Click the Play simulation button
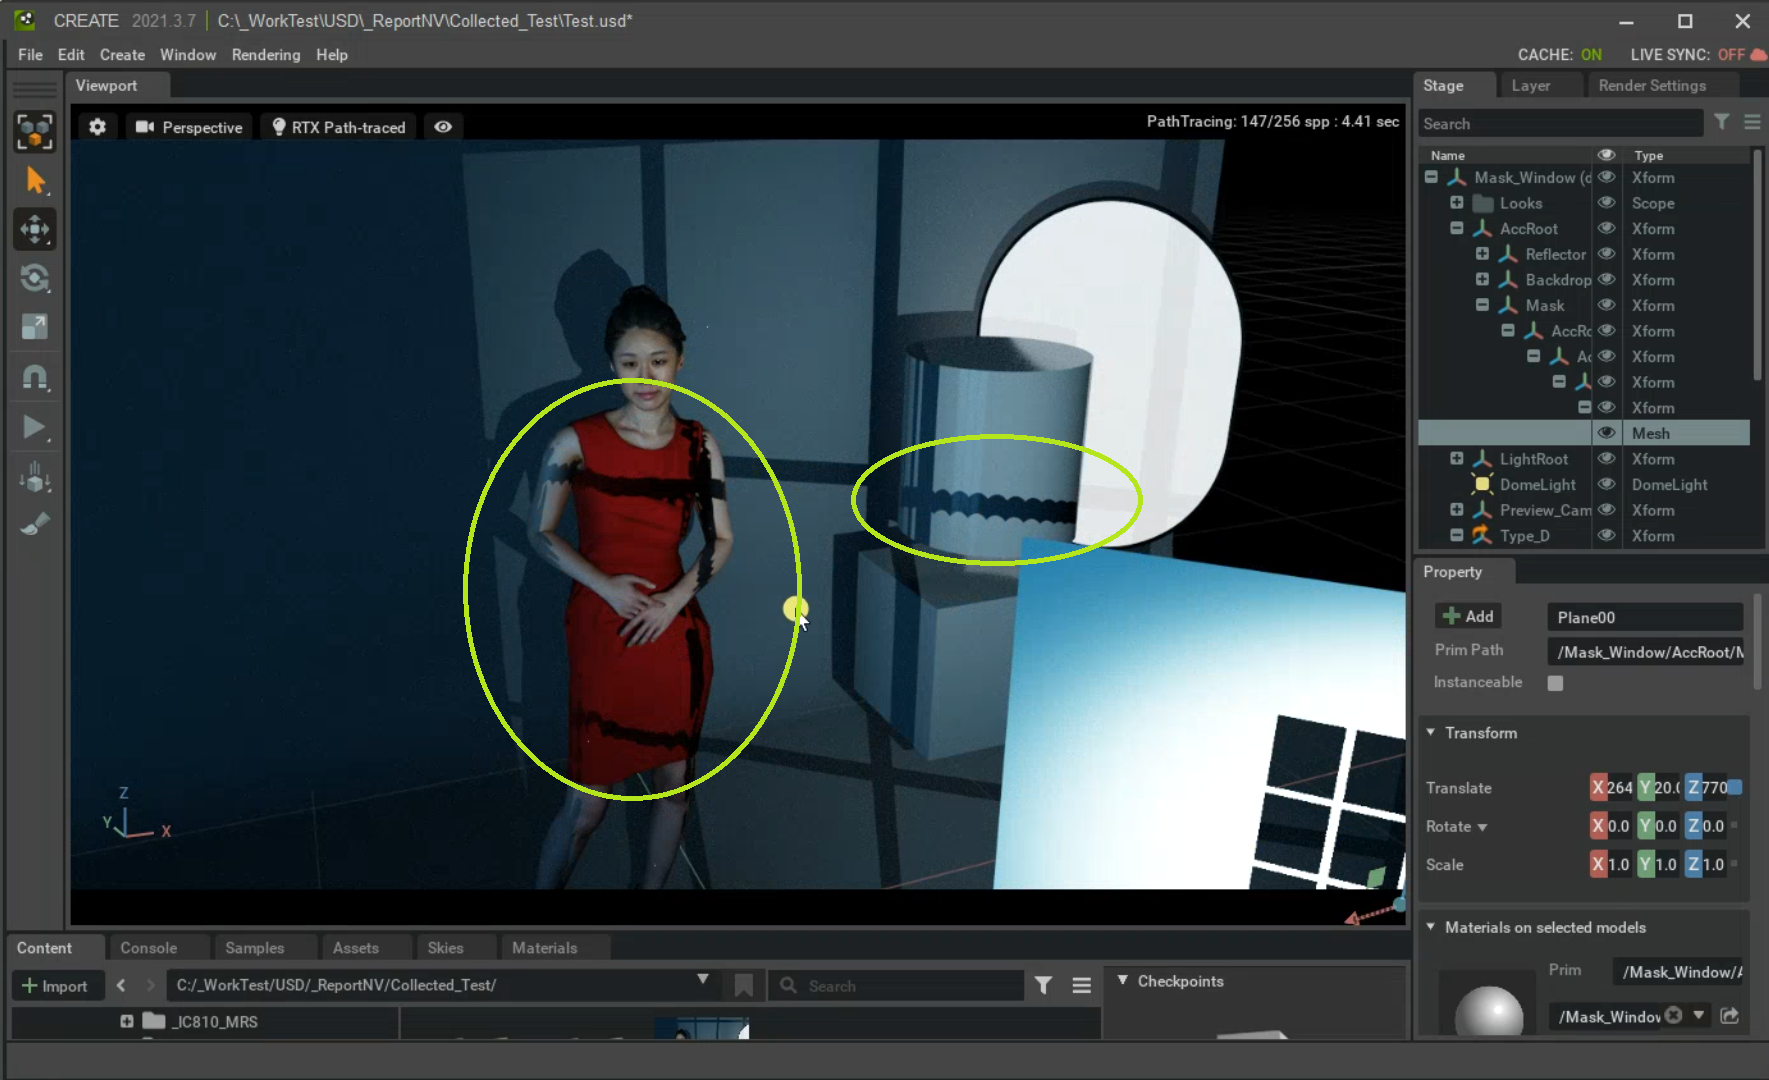 pyautogui.click(x=35, y=427)
